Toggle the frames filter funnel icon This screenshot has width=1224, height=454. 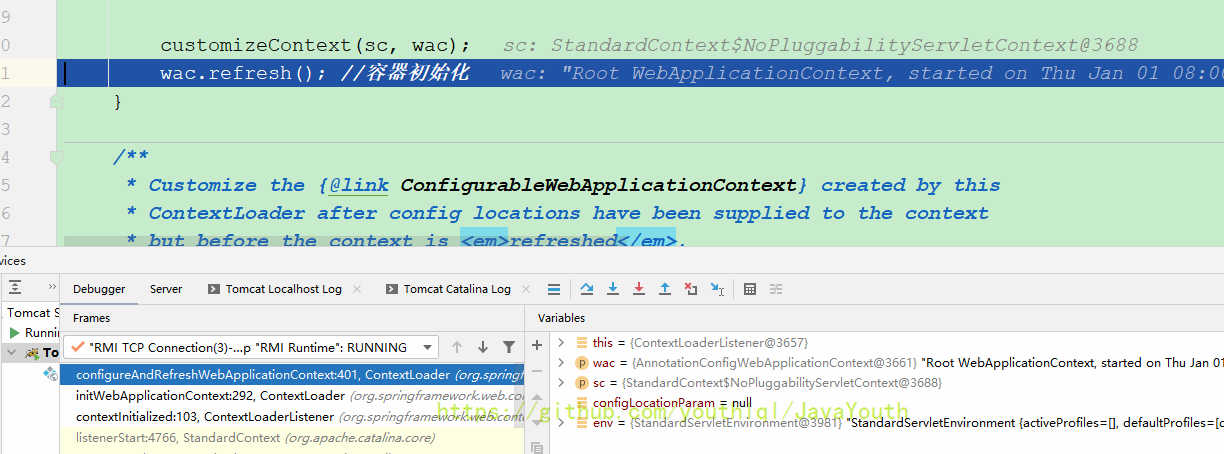[509, 347]
